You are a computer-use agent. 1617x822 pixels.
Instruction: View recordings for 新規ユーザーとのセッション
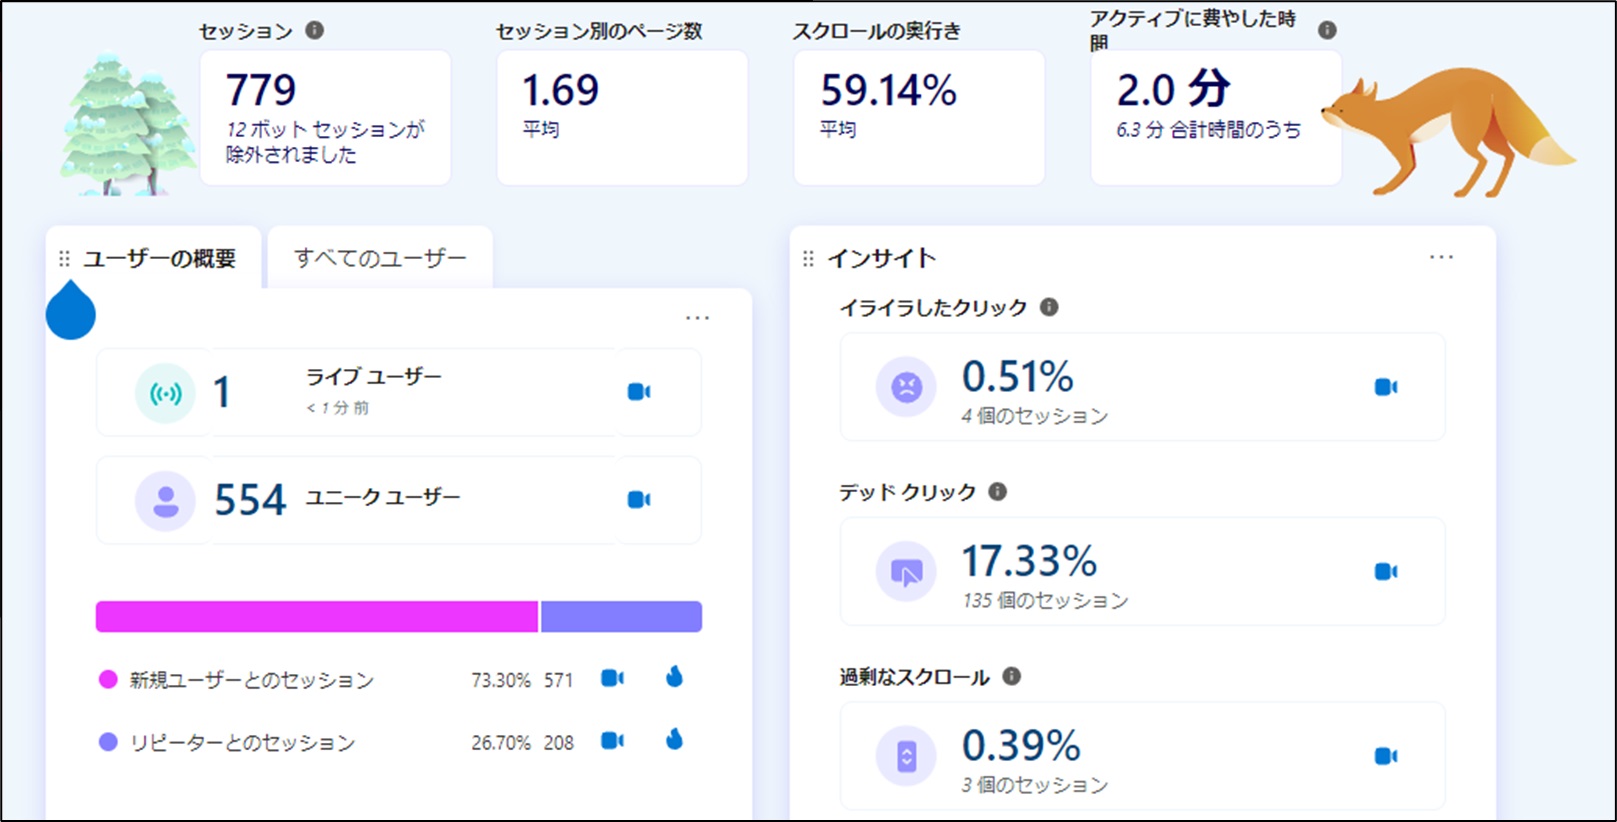pos(612,679)
